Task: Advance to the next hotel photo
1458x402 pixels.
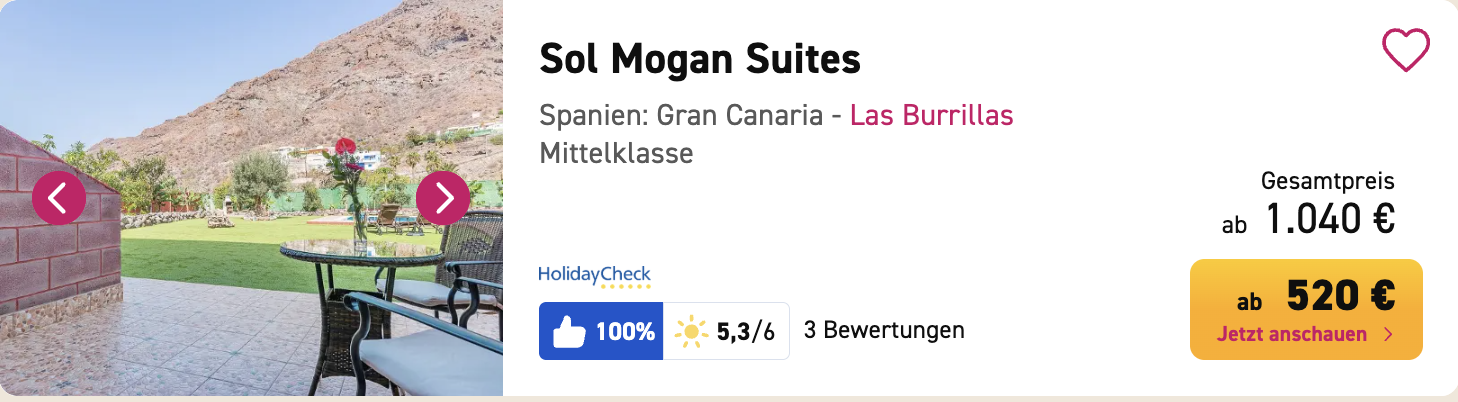Action: click(443, 198)
